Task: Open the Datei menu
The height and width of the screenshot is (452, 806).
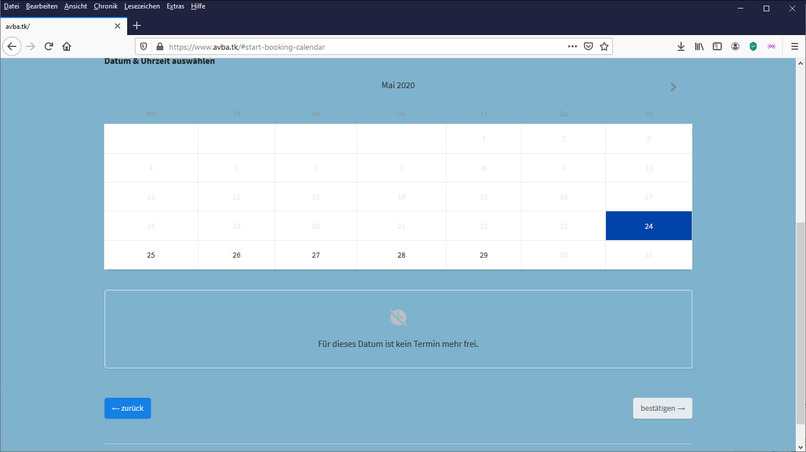Action: pyautogui.click(x=11, y=6)
